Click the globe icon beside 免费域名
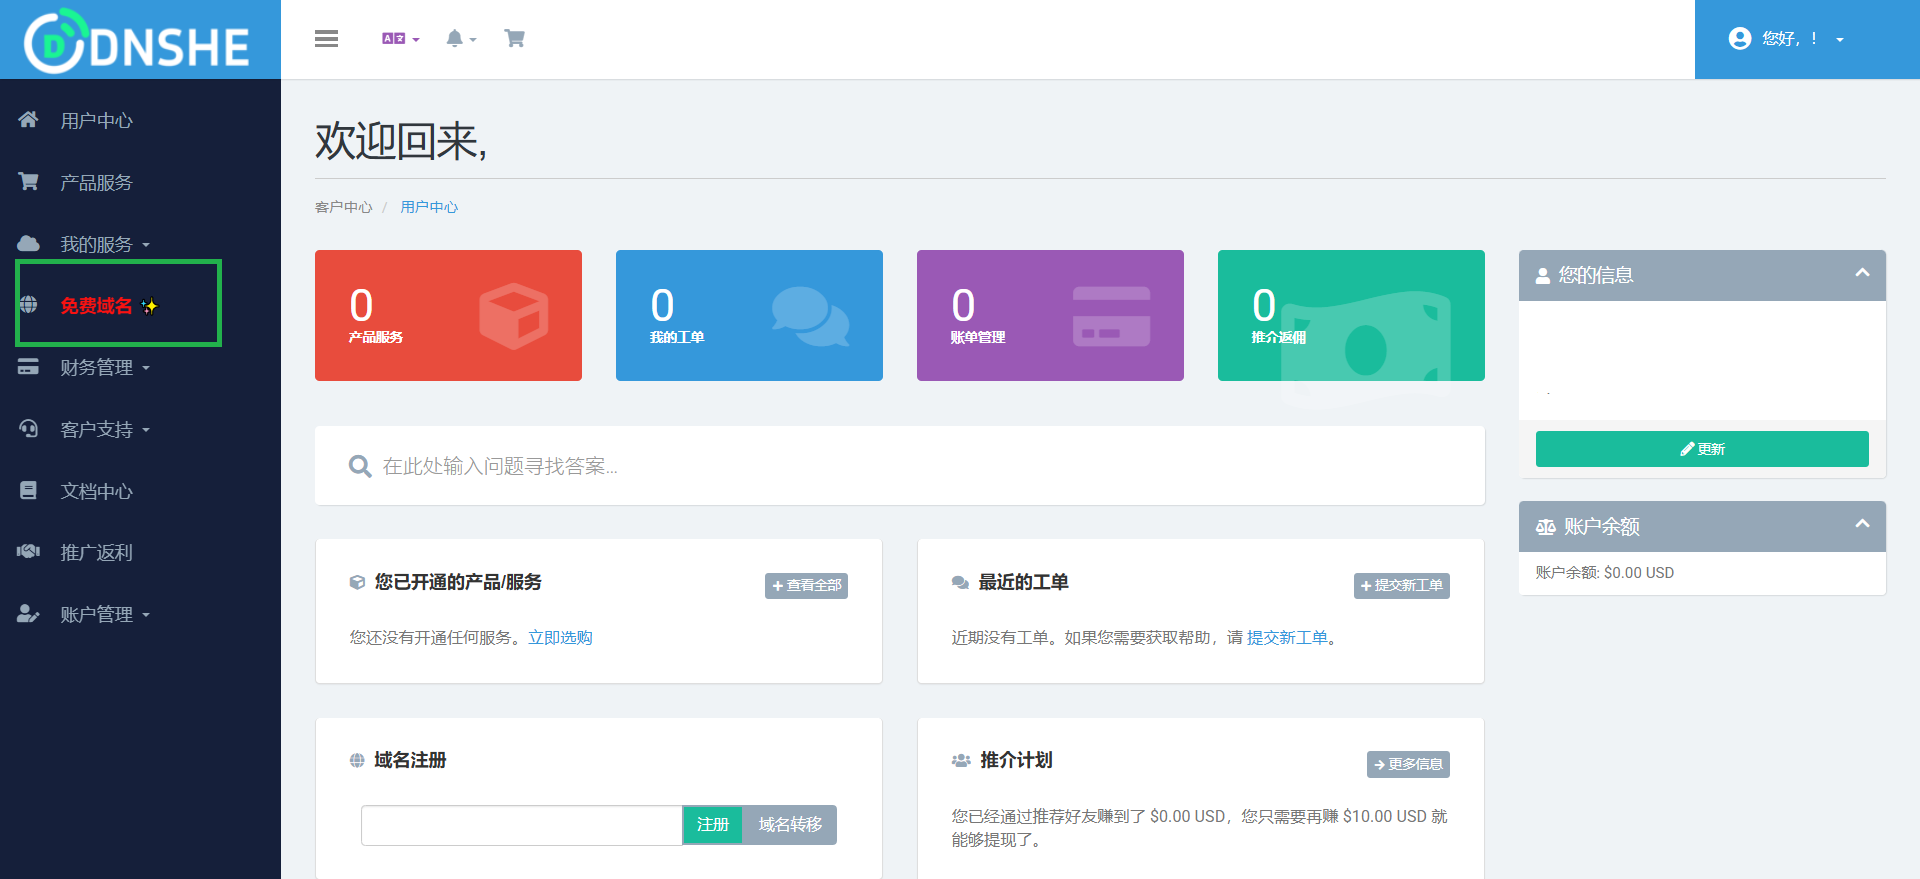1920x879 pixels. [28, 305]
